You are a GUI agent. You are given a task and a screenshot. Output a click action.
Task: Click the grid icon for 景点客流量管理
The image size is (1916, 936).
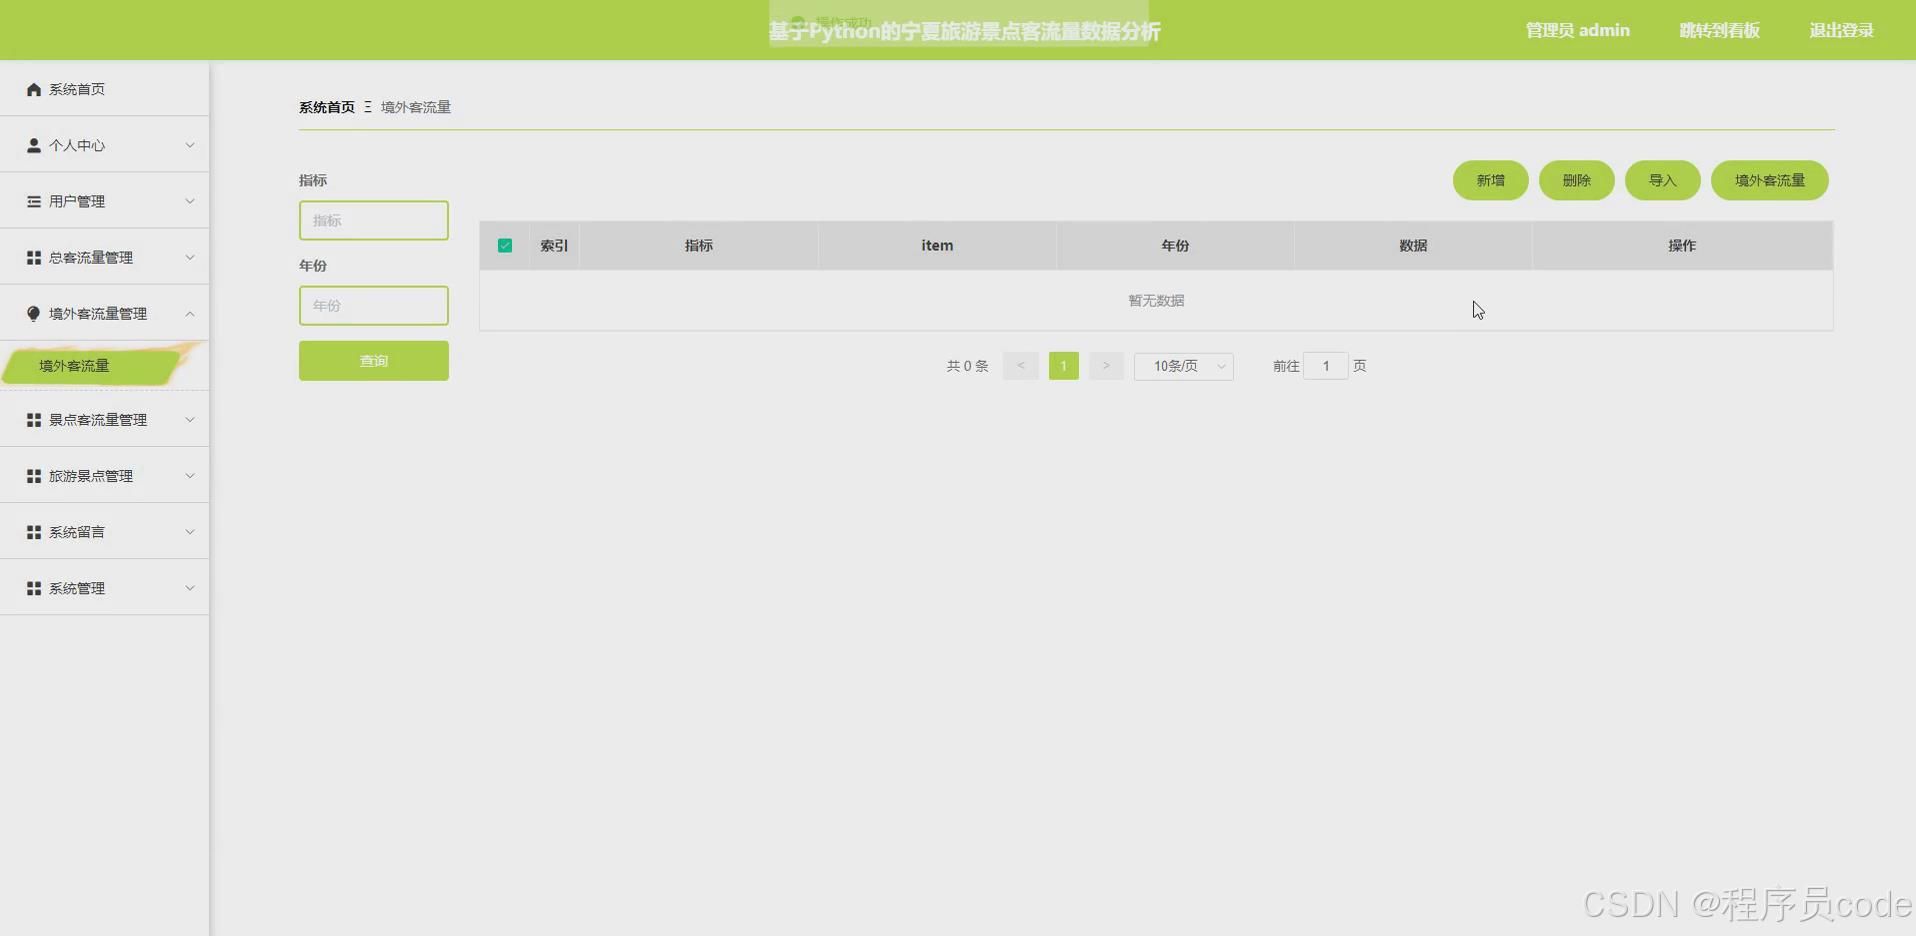(34, 420)
